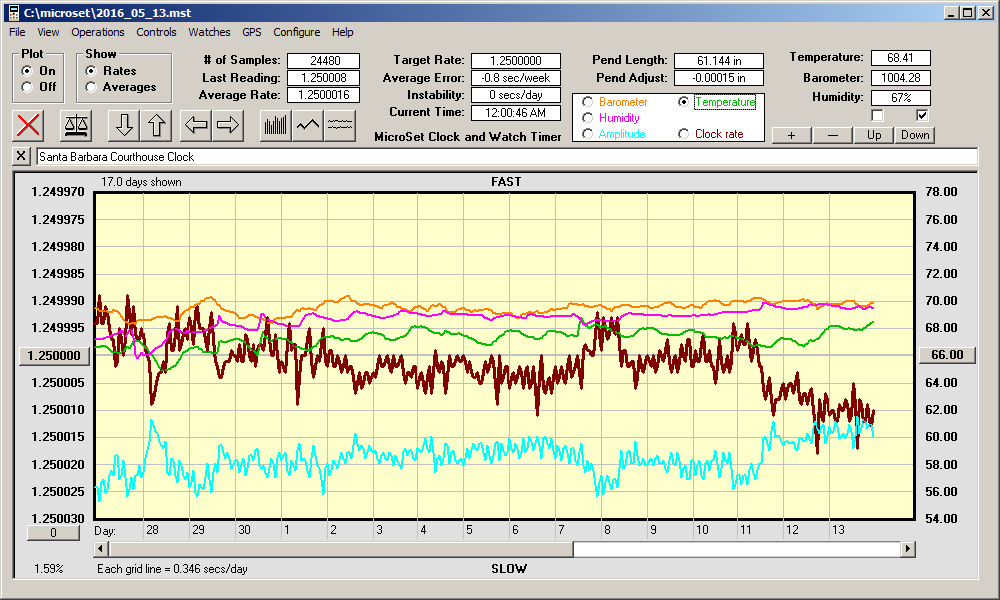
Task: Click the horizontal scrollbar right arrow
Action: pos(908,548)
